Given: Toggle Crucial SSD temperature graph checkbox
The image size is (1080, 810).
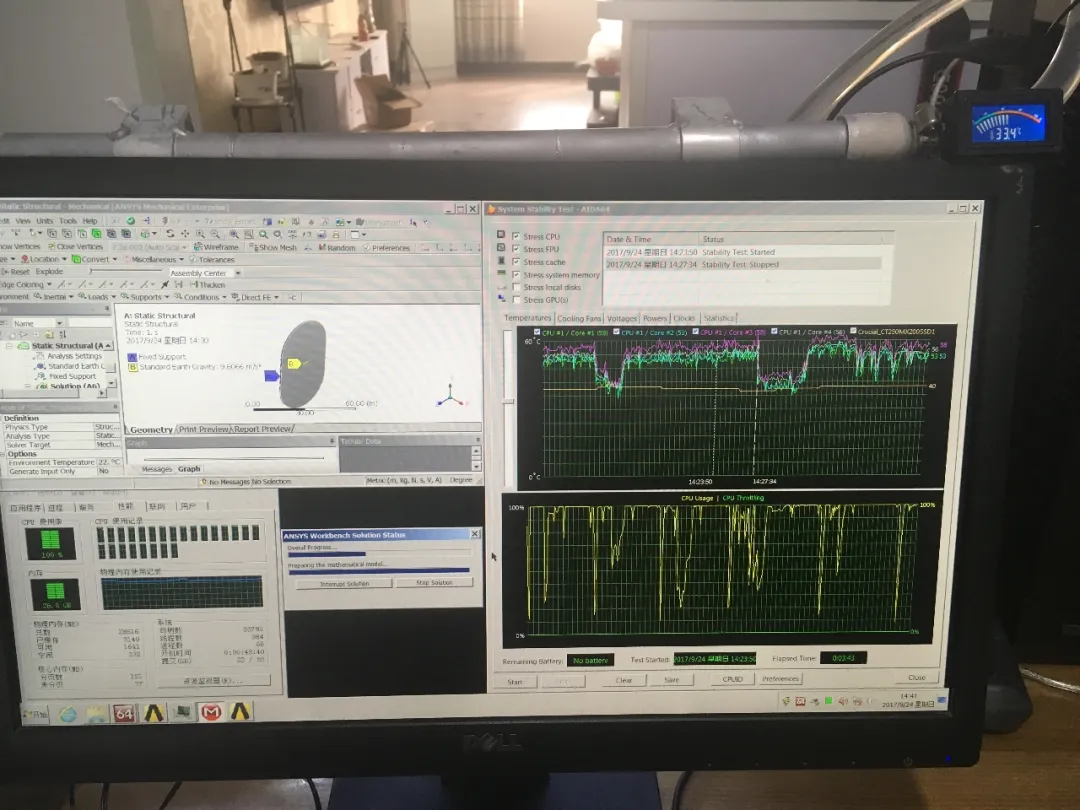Looking at the screenshot, I should tap(853, 331).
